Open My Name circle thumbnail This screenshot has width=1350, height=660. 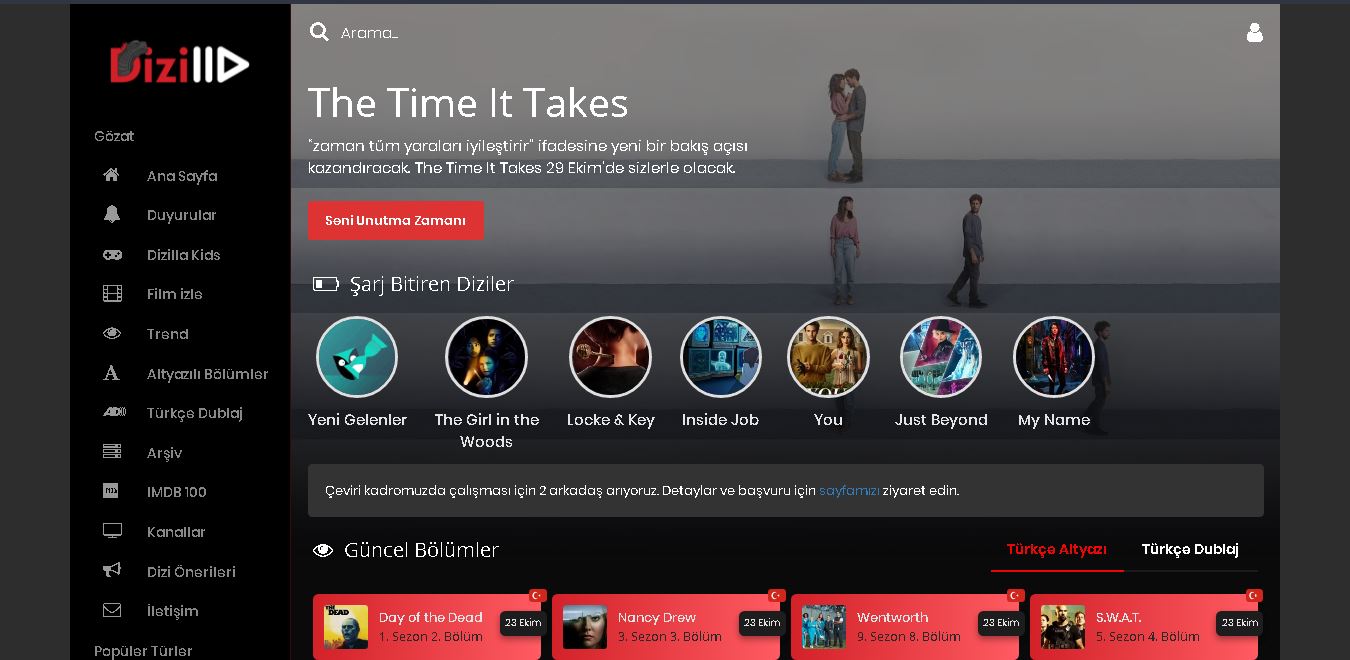tap(1054, 357)
